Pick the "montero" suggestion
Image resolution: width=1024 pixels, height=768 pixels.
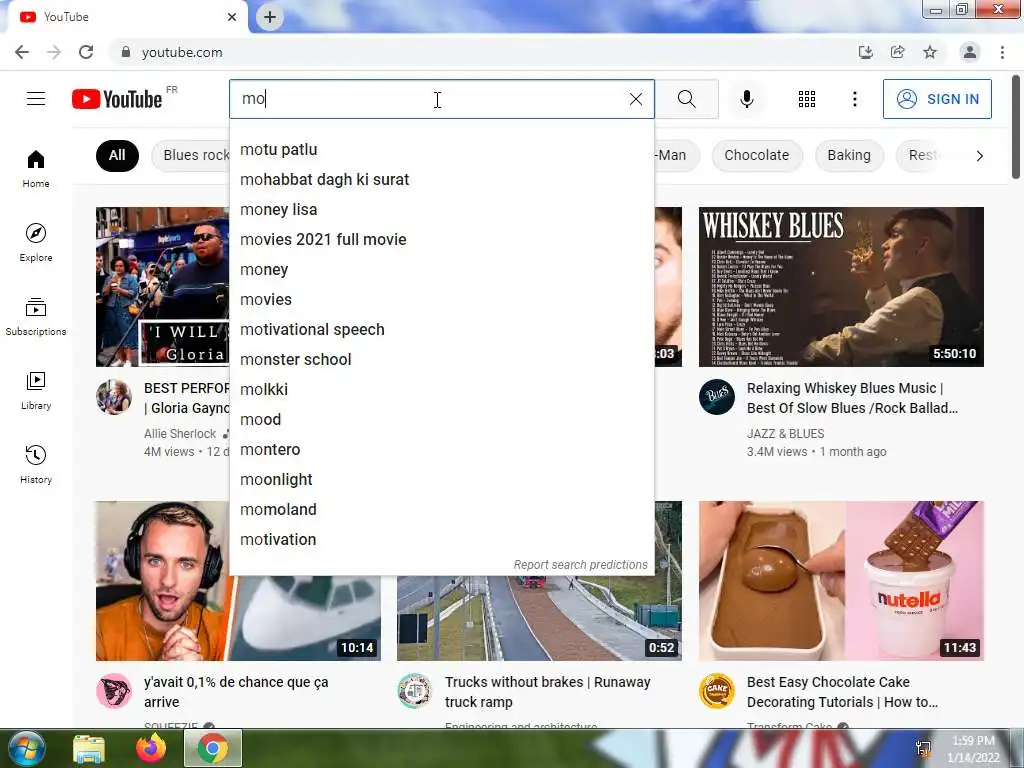tap(441, 450)
